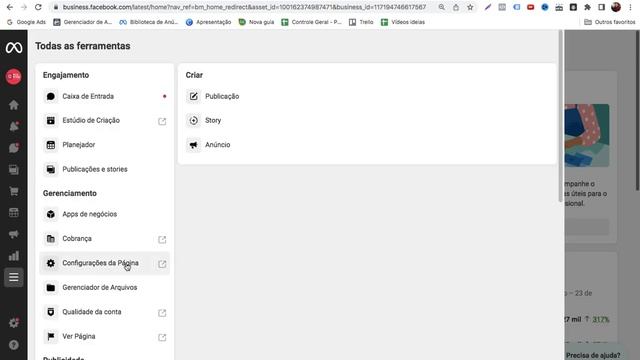The image size is (640, 360).
Task: Open Publicações e stories
Action: (x=104, y=169)
